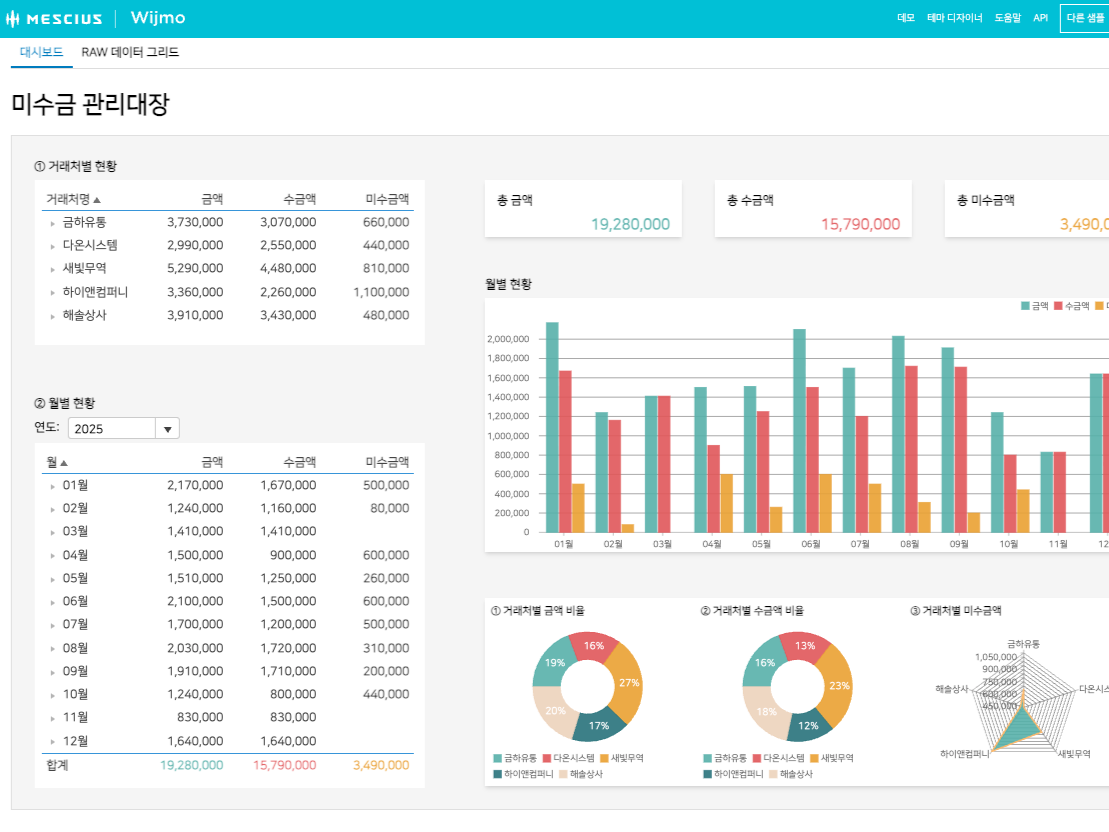Expand the 하이앤컴퍼니 customer row
This screenshot has width=1109, height=832.
(52, 293)
